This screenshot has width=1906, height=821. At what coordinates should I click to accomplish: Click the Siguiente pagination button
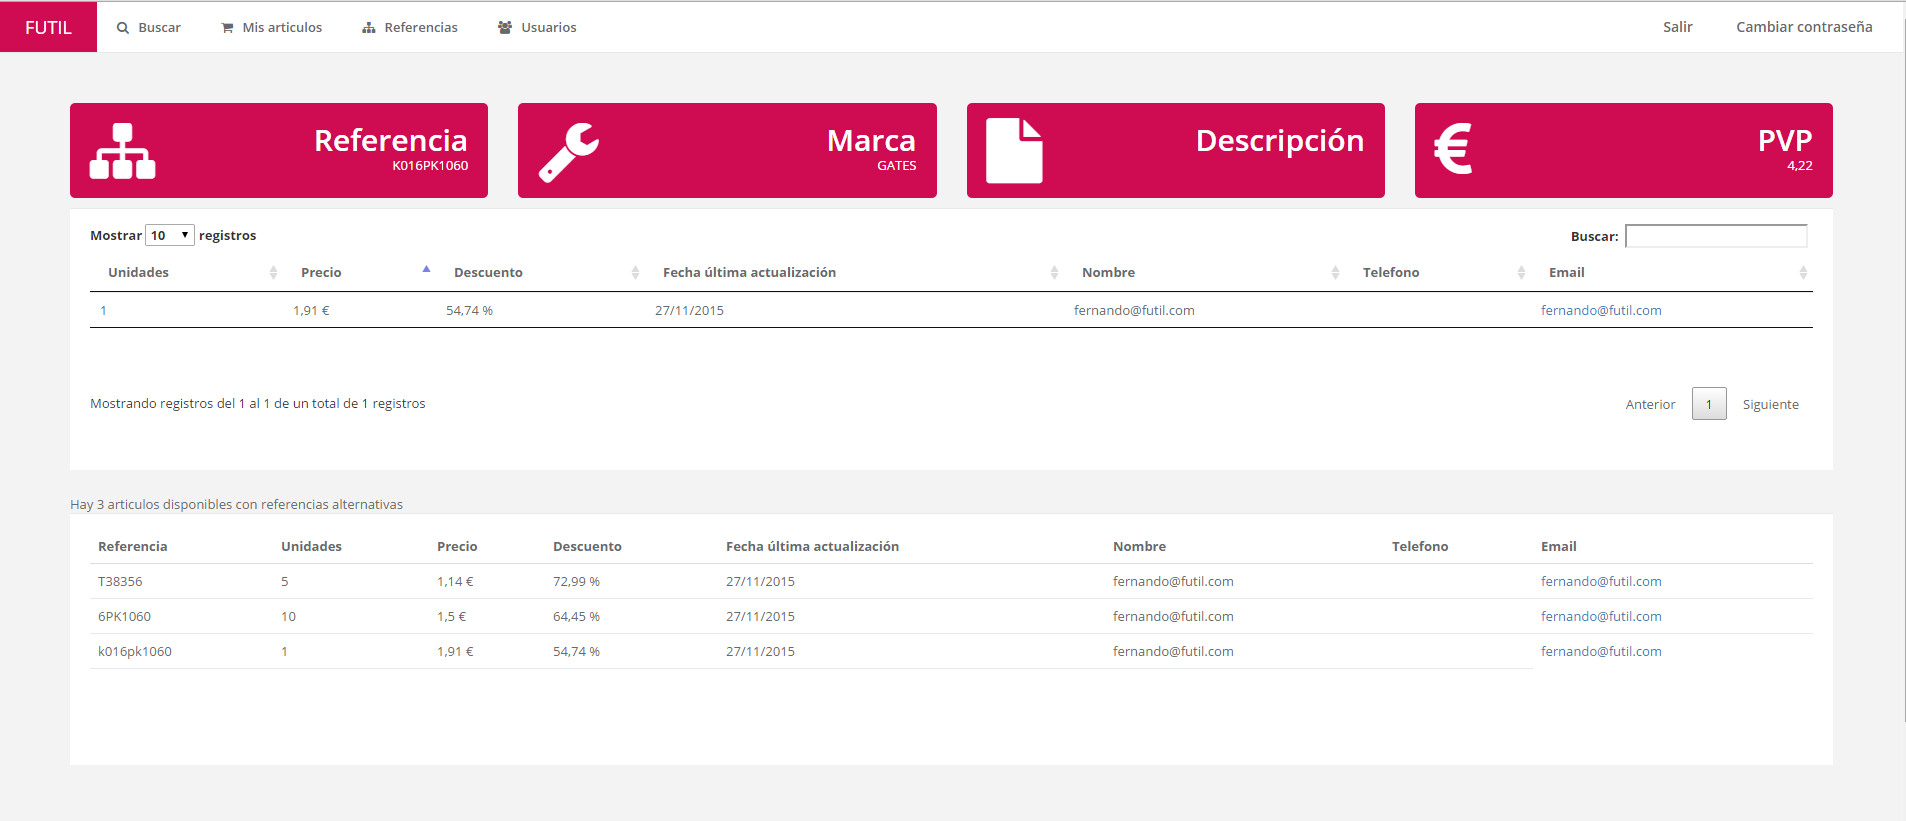[1770, 405]
